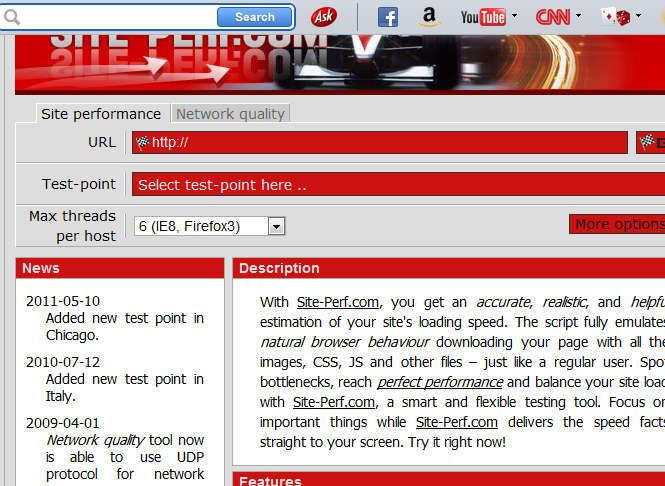Image resolution: width=665 pixels, height=486 pixels.
Task: Click the URL input field
Action: point(380,142)
